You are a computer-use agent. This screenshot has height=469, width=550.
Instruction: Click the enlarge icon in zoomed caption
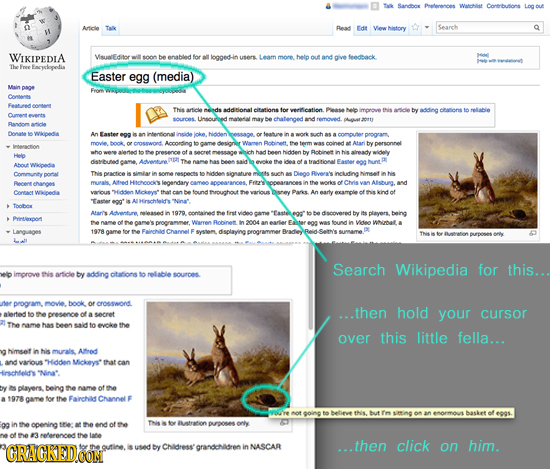284,423
